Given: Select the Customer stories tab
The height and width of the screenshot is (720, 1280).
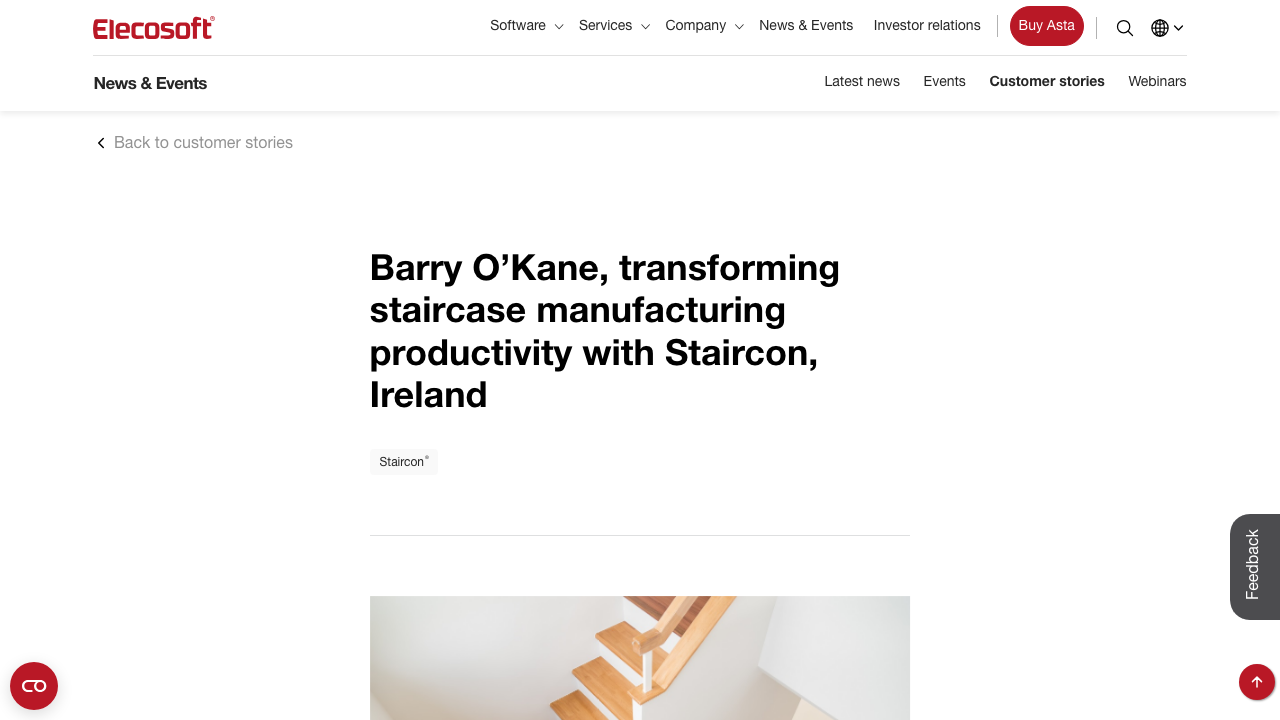Looking at the screenshot, I should 1047,81.
